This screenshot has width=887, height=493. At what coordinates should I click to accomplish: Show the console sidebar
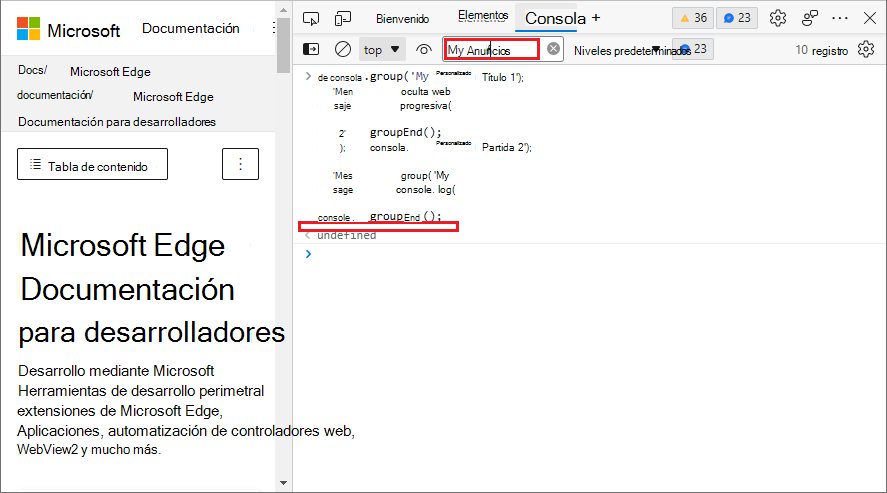pos(311,50)
